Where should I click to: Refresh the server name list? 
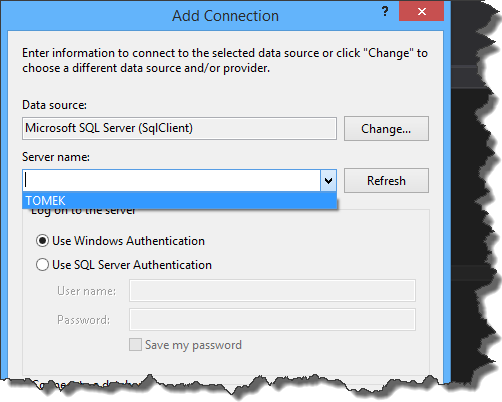pyautogui.click(x=386, y=181)
